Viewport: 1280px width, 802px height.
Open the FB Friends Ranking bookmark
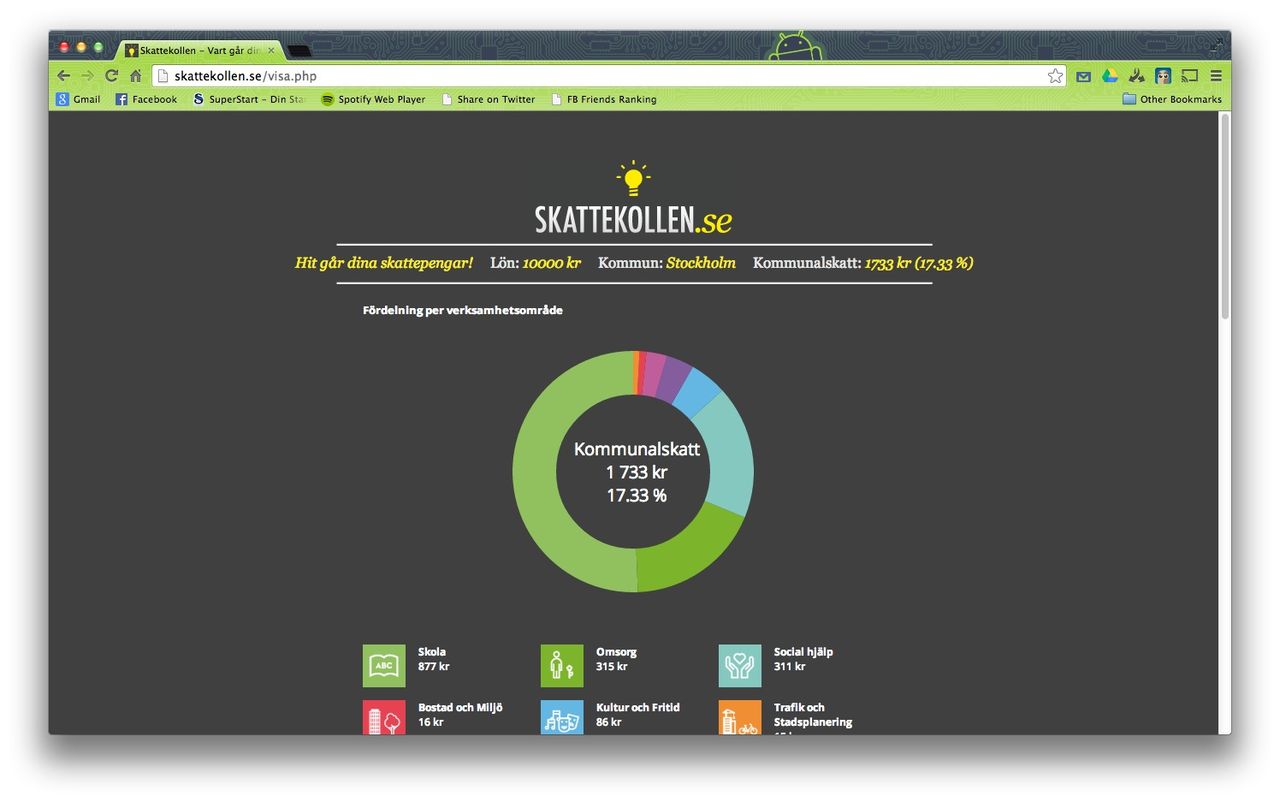[x=604, y=99]
